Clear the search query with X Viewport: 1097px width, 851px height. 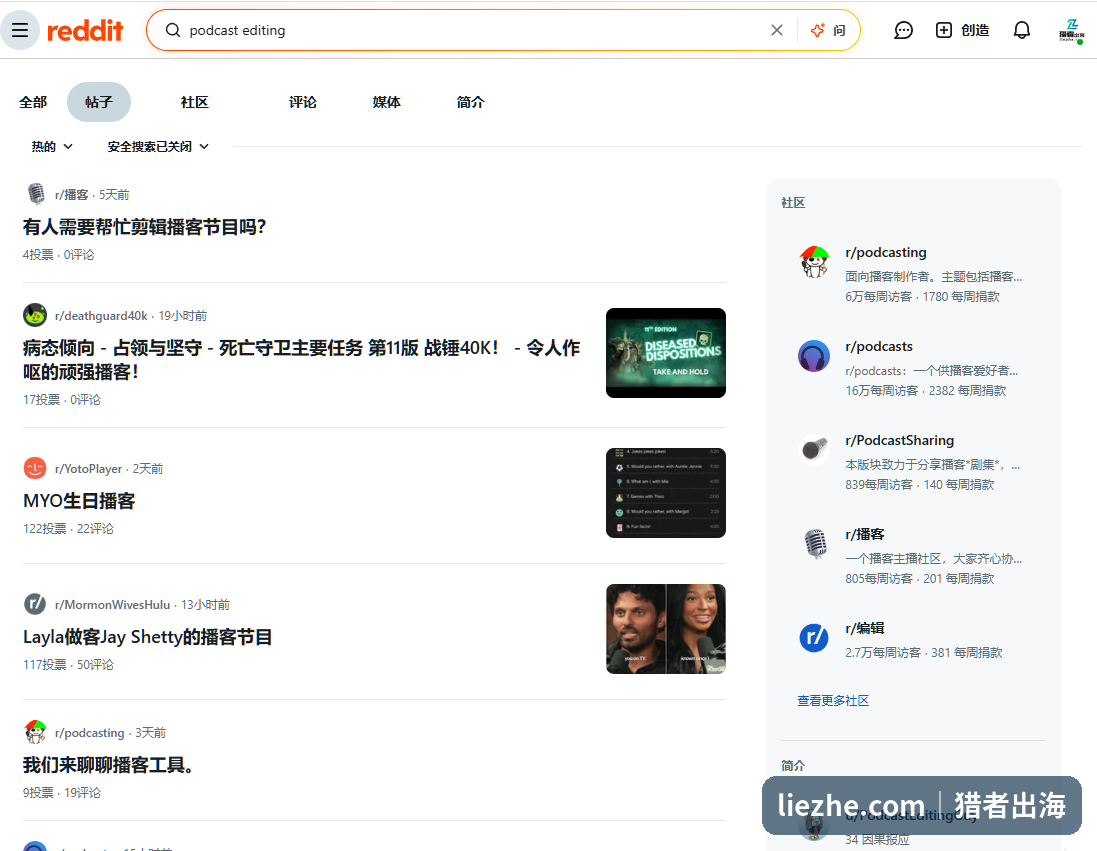pyautogui.click(x=777, y=30)
